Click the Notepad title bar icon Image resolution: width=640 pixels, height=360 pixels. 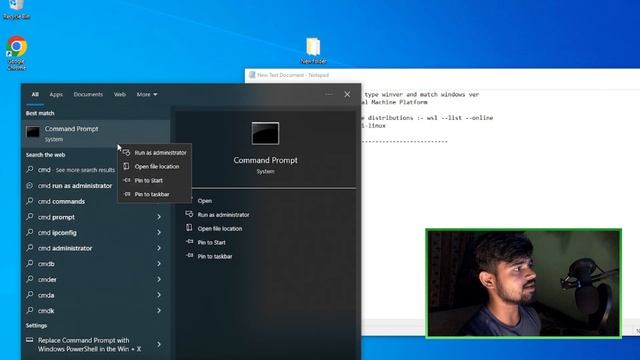pyautogui.click(x=252, y=75)
